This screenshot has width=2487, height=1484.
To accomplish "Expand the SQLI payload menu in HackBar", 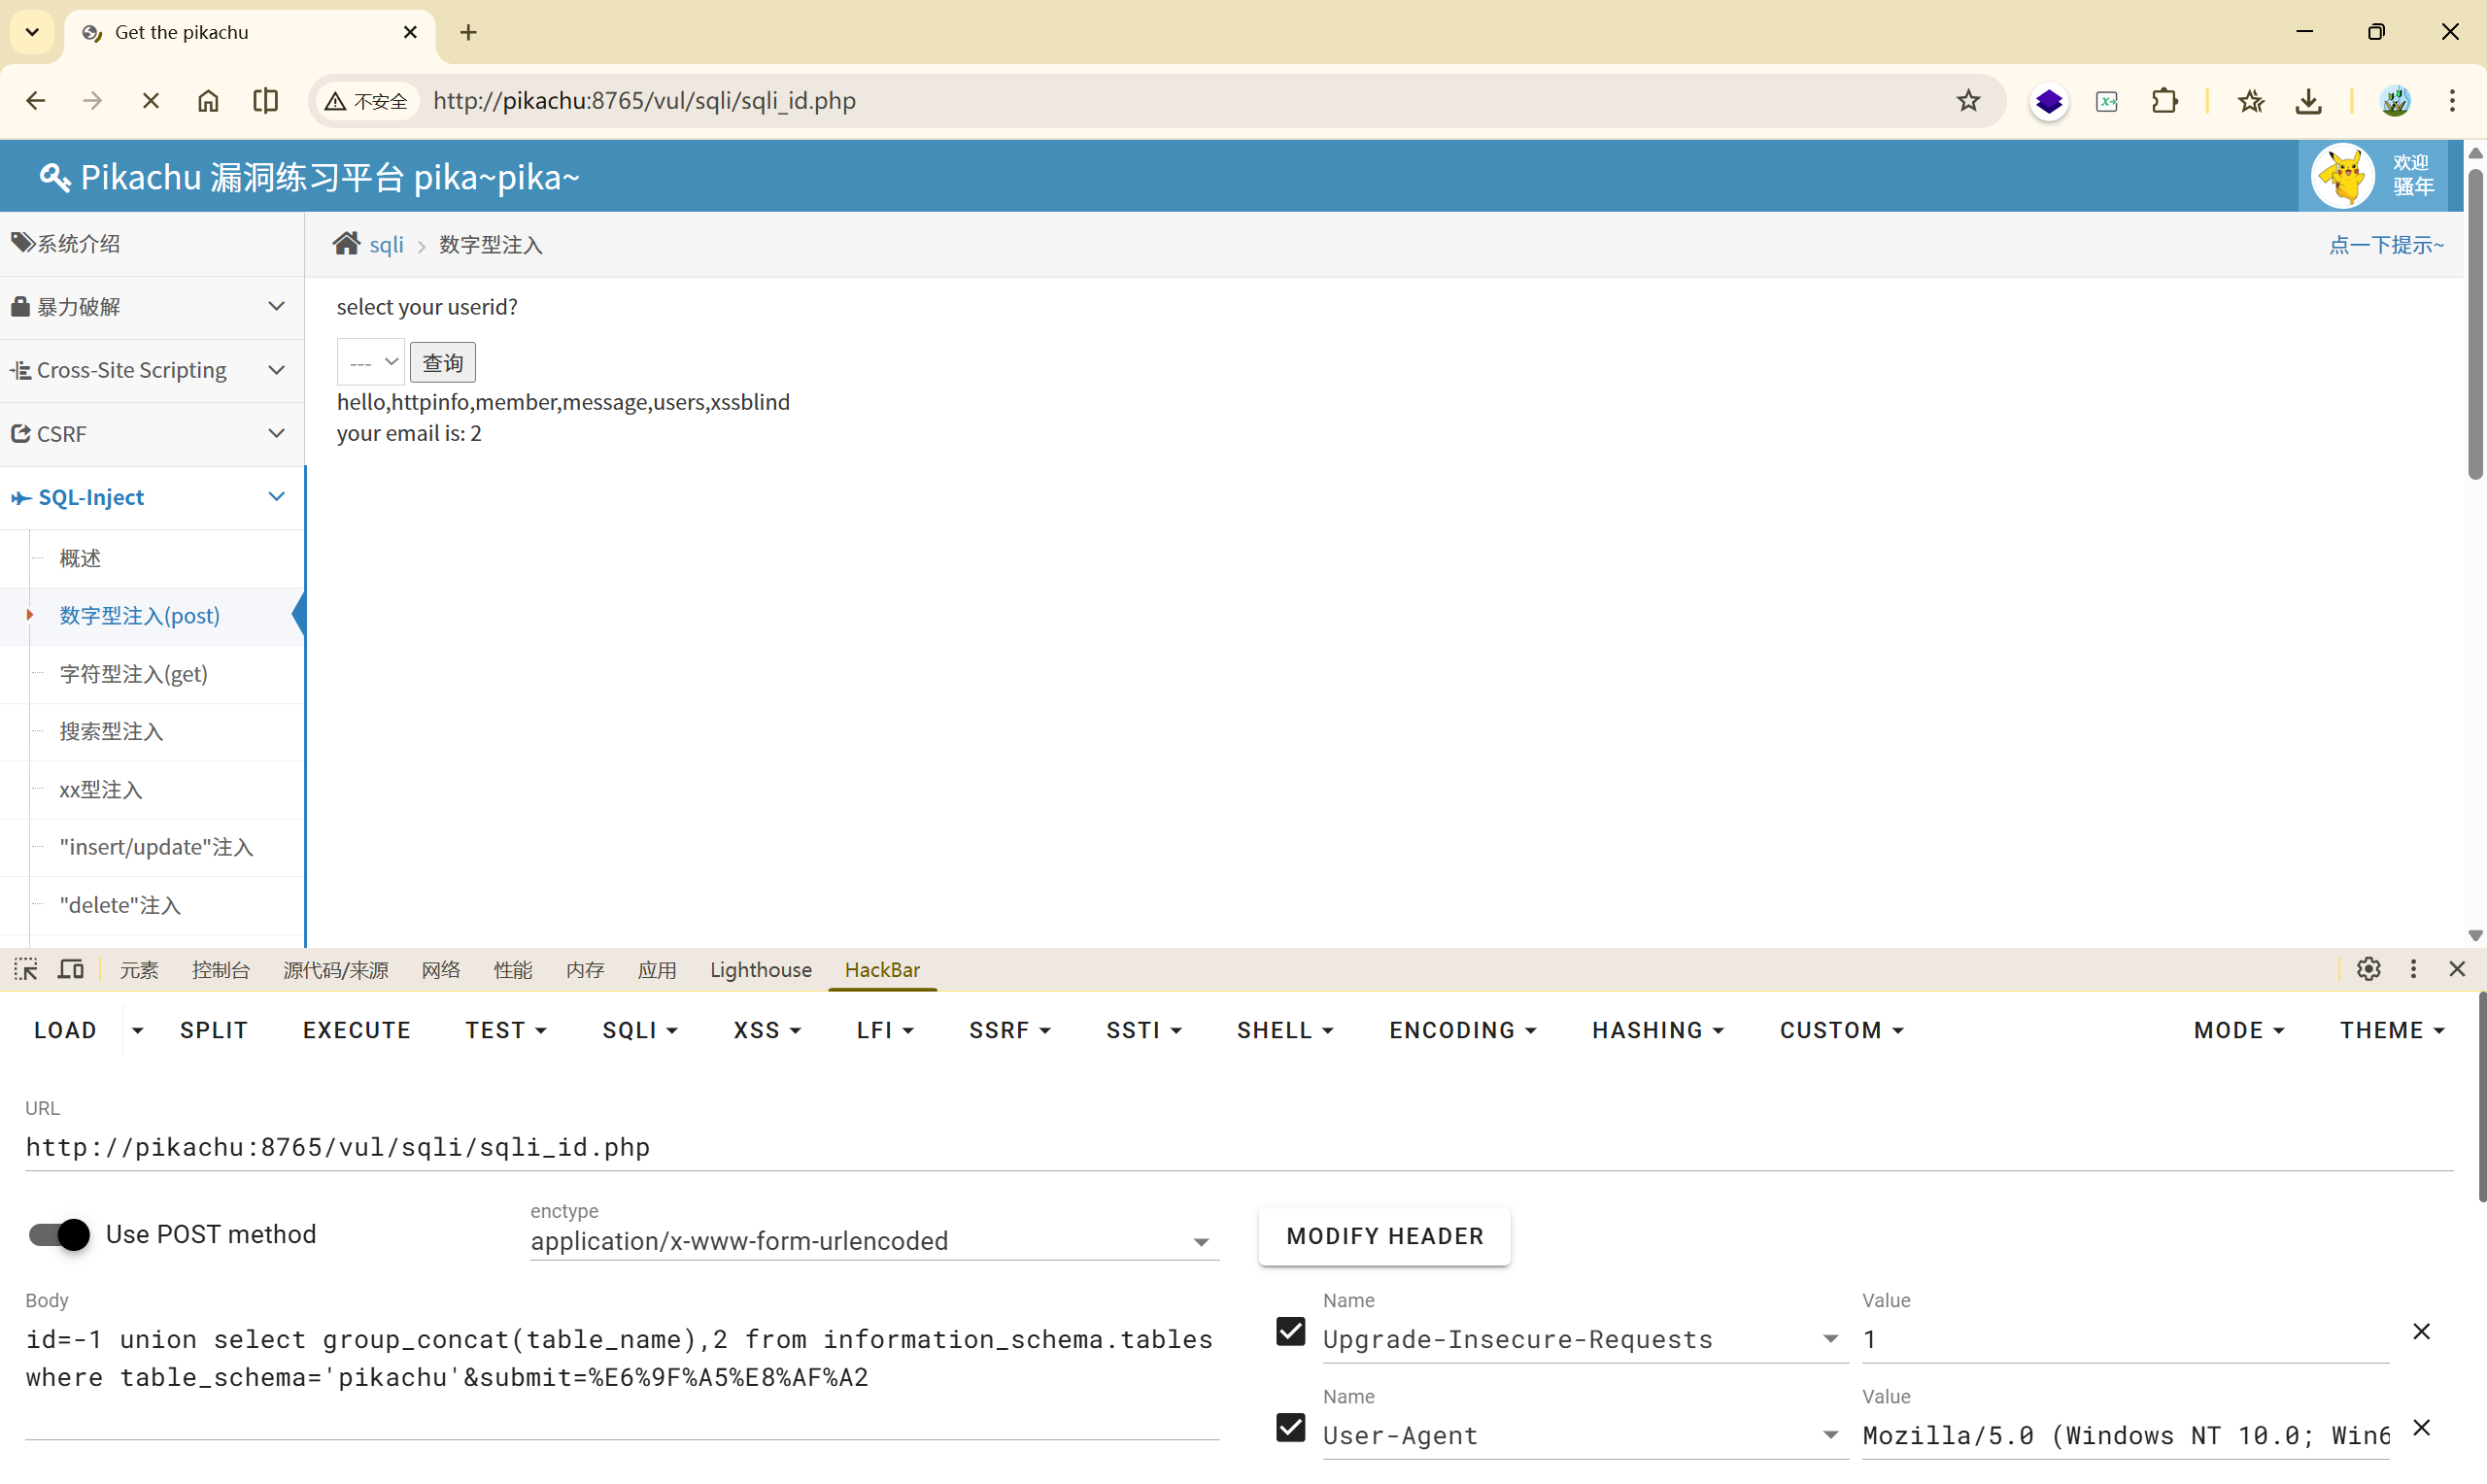I will click(639, 1030).
